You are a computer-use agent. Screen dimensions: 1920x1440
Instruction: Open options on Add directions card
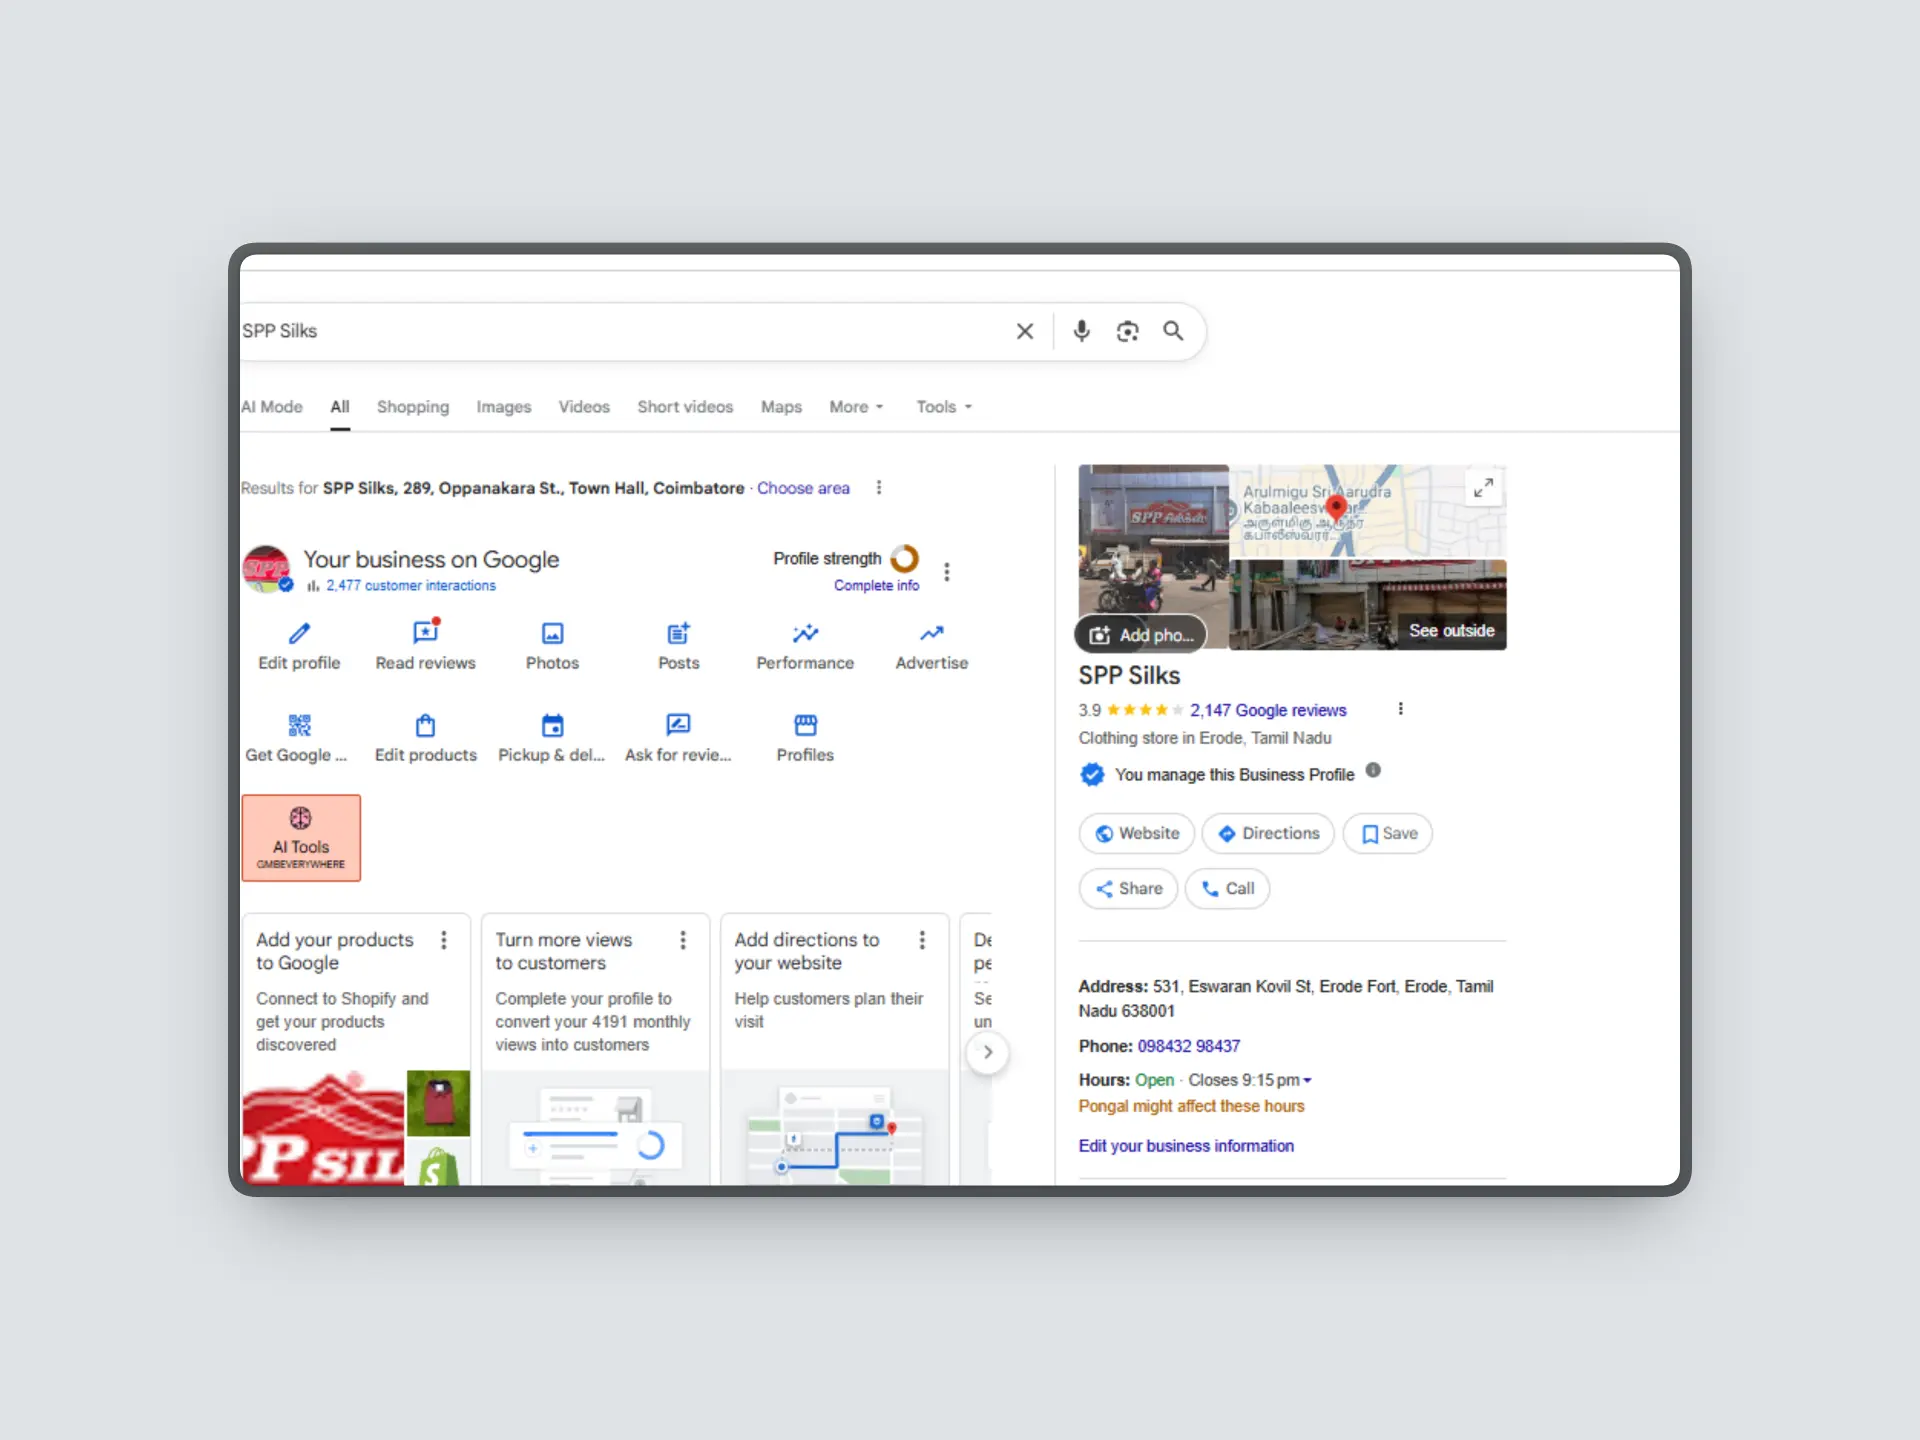(922, 940)
